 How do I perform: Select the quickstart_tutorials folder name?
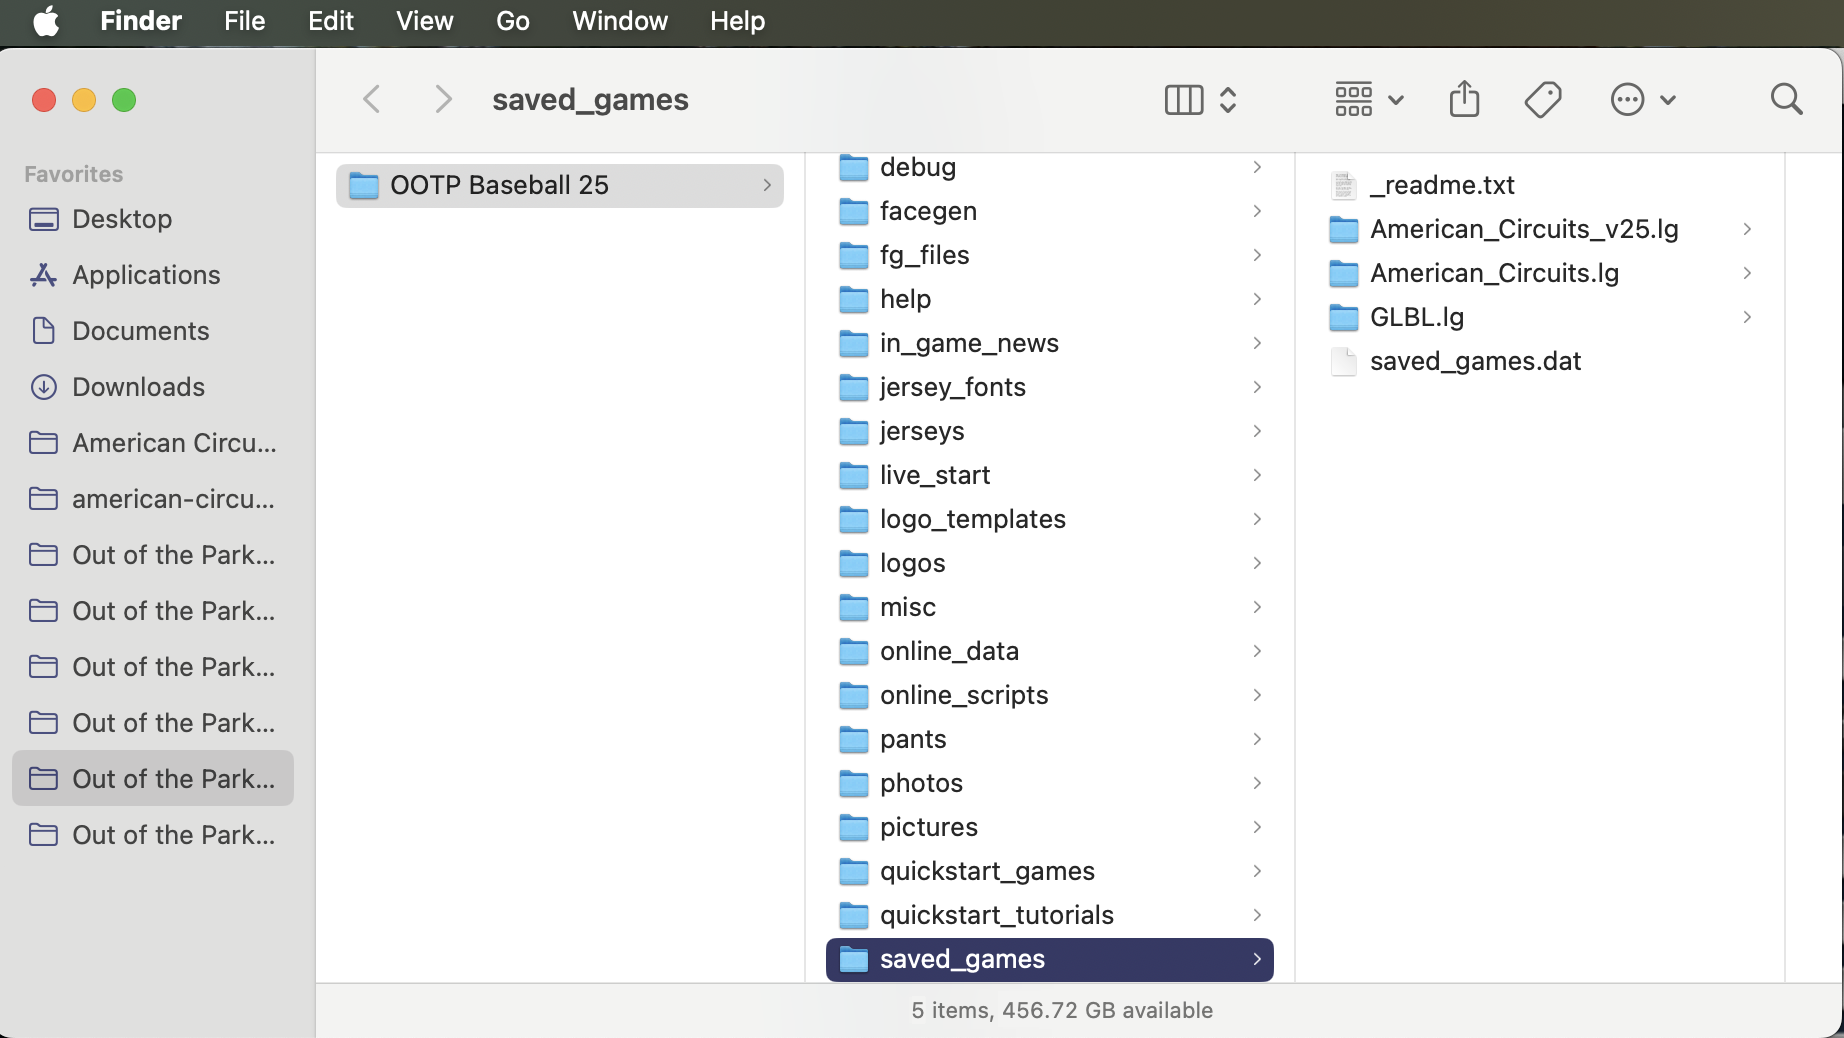[997, 915]
